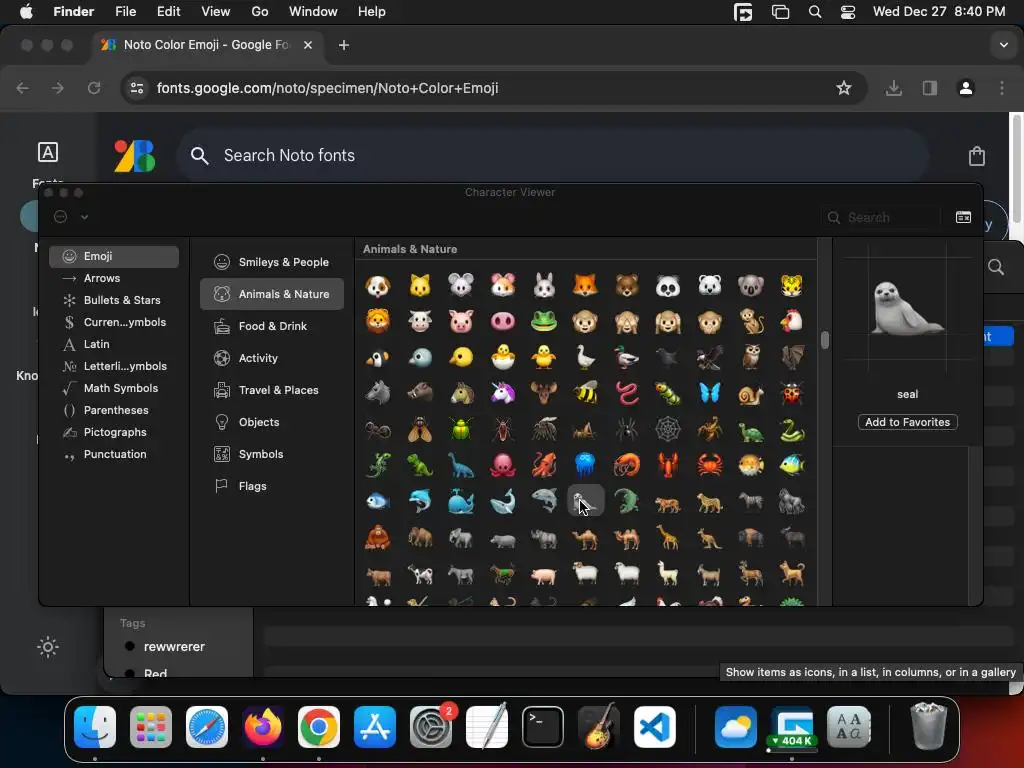
Task: Switch to Flags category
Action: [x=272, y=486]
